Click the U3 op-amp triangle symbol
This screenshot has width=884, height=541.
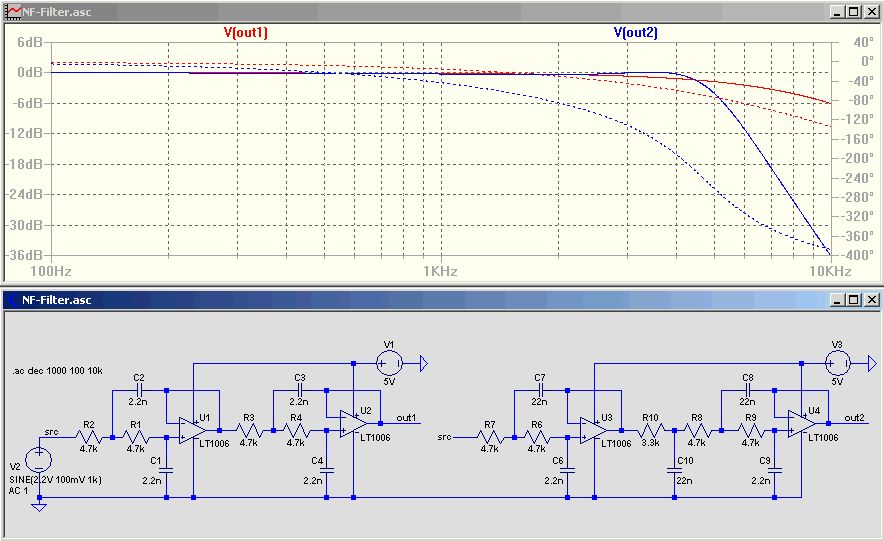594,431
